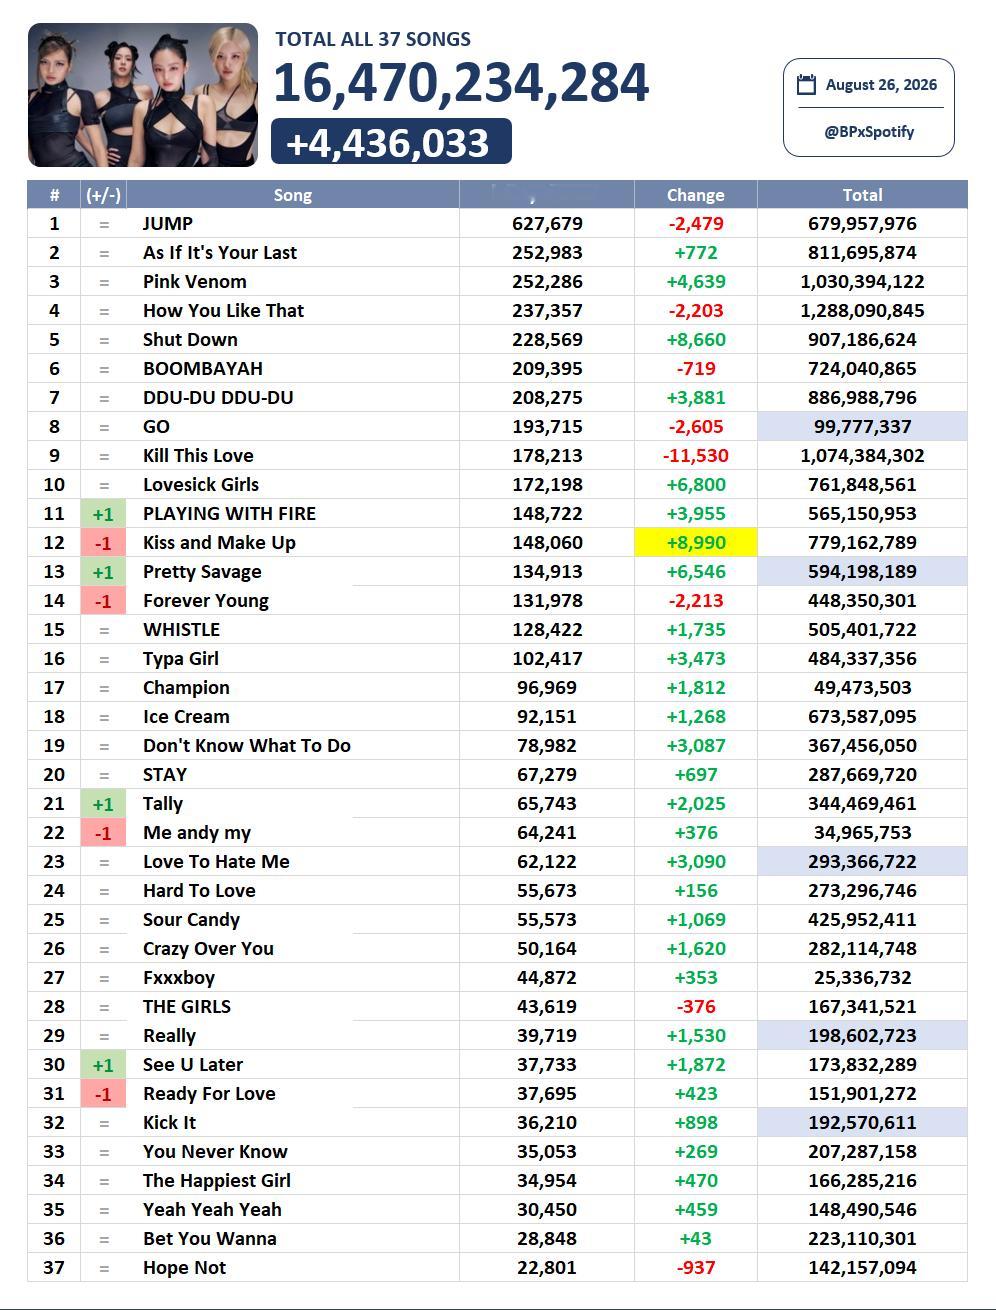Click JUMP daily streams 627,679

pos(547,224)
